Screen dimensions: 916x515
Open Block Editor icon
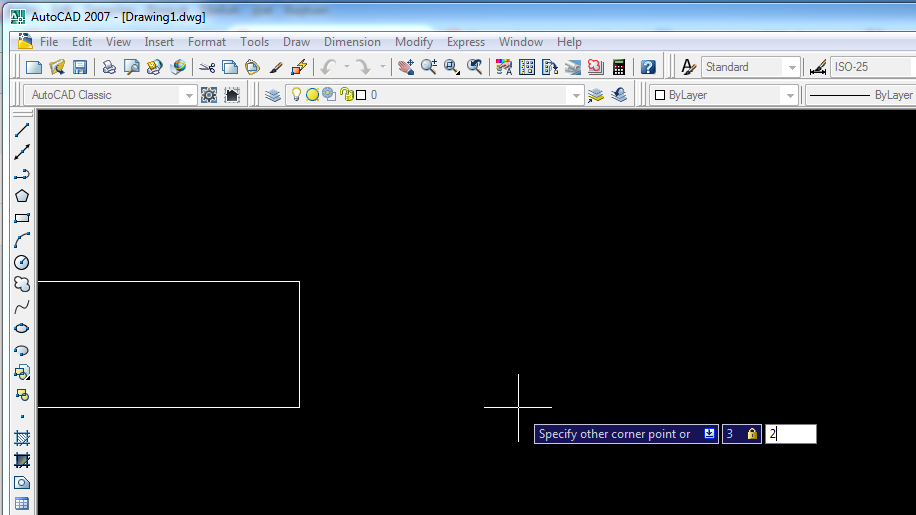tap(299, 67)
